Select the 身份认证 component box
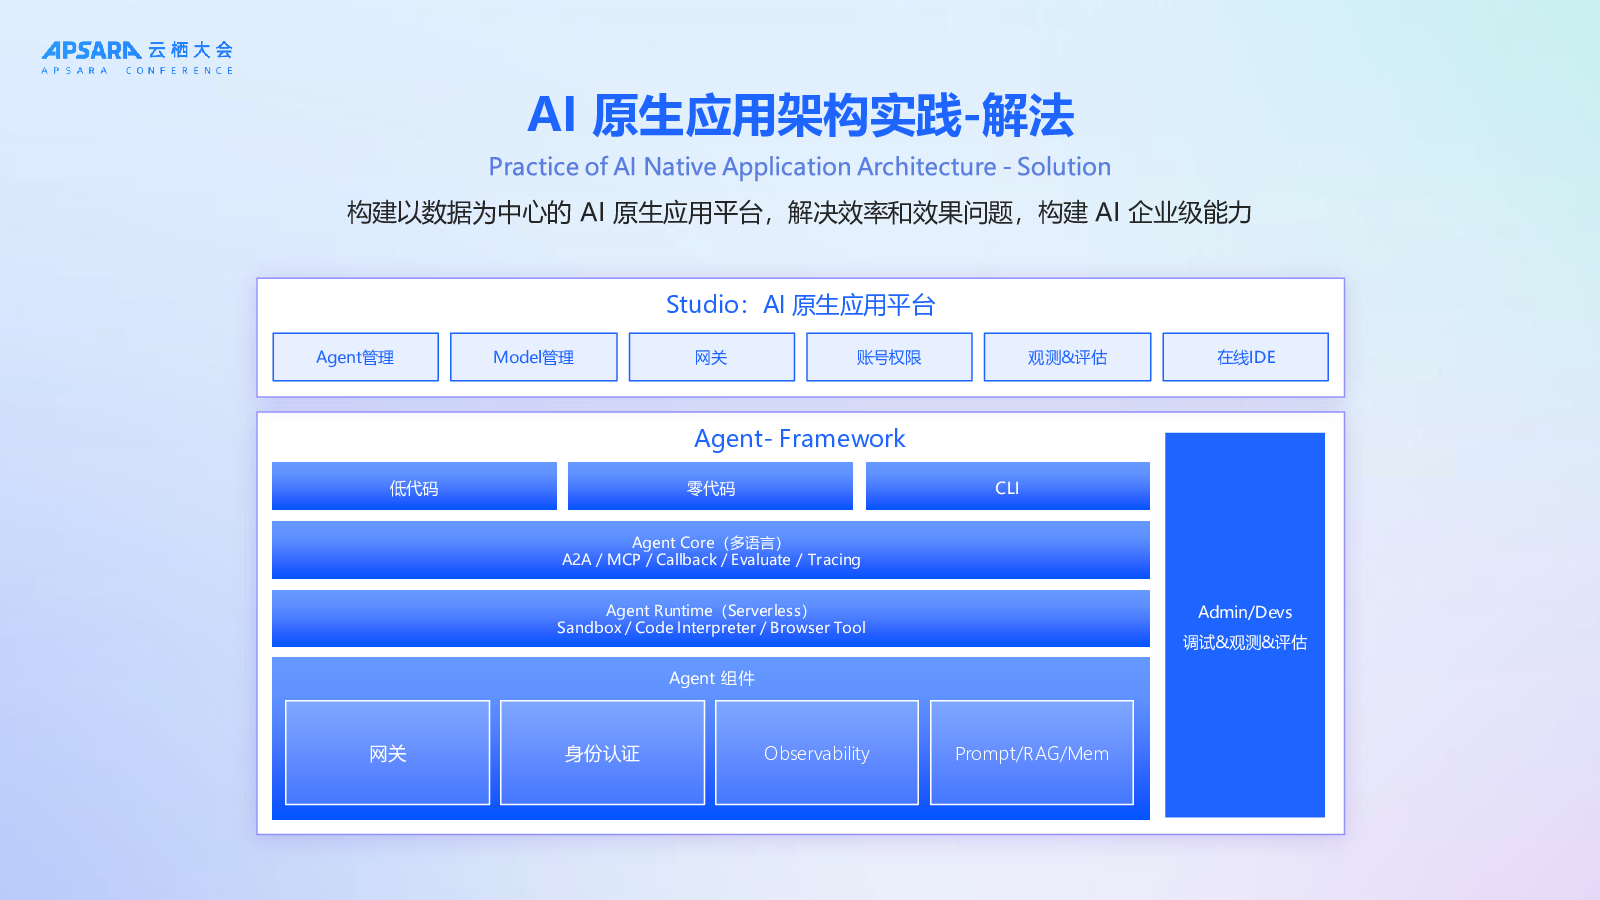This screenshot has height=900, width=1600. click(602, 753)
